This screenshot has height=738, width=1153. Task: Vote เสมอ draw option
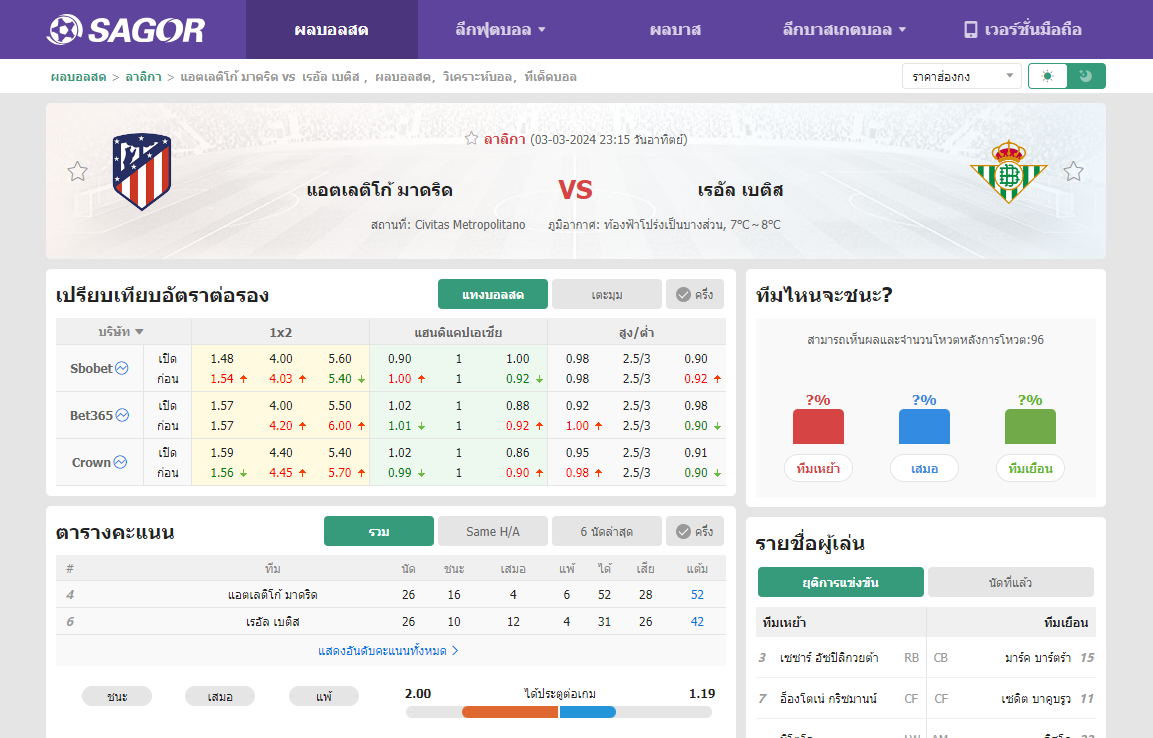924,468
